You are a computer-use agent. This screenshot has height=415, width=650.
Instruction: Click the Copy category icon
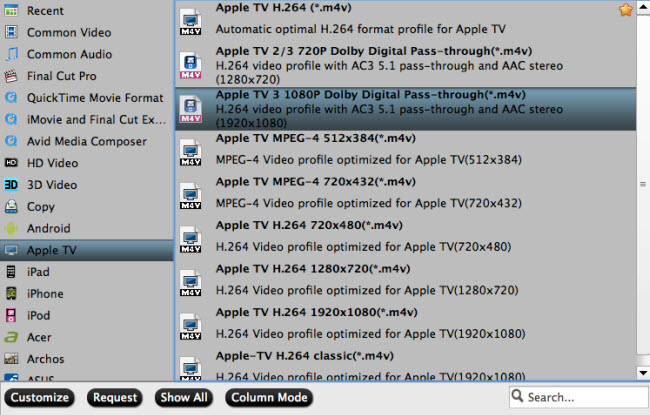11,206
